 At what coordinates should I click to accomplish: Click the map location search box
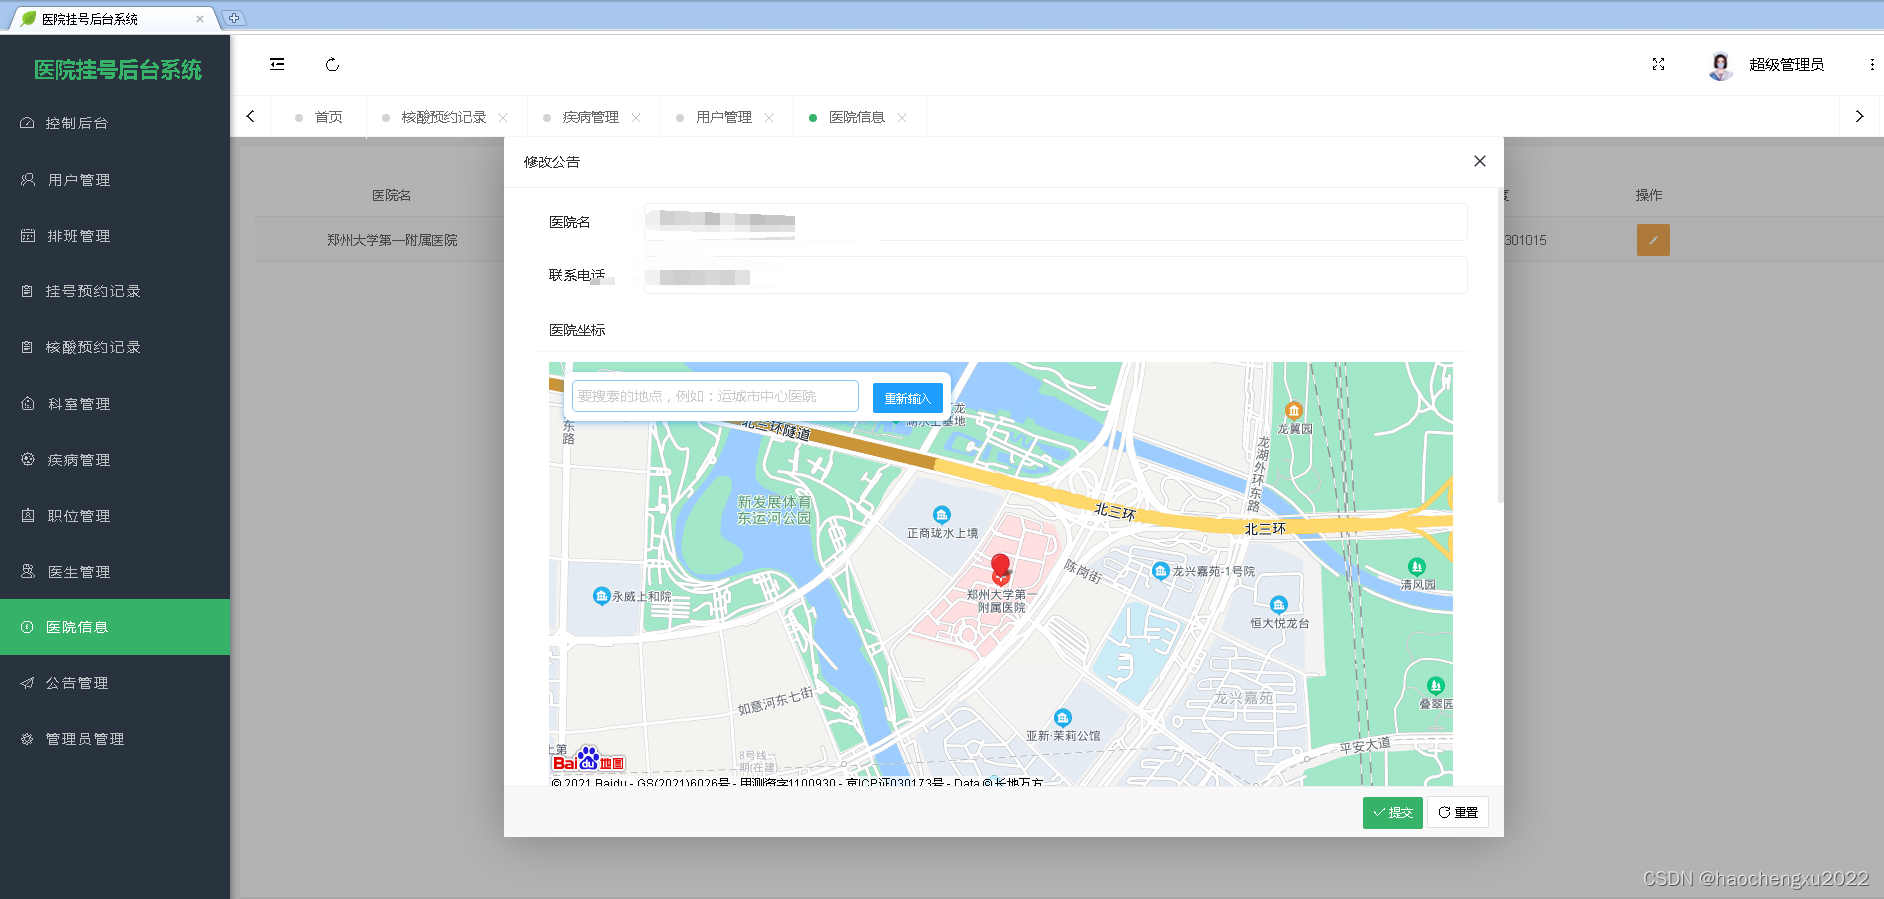(x=715, y=396)
